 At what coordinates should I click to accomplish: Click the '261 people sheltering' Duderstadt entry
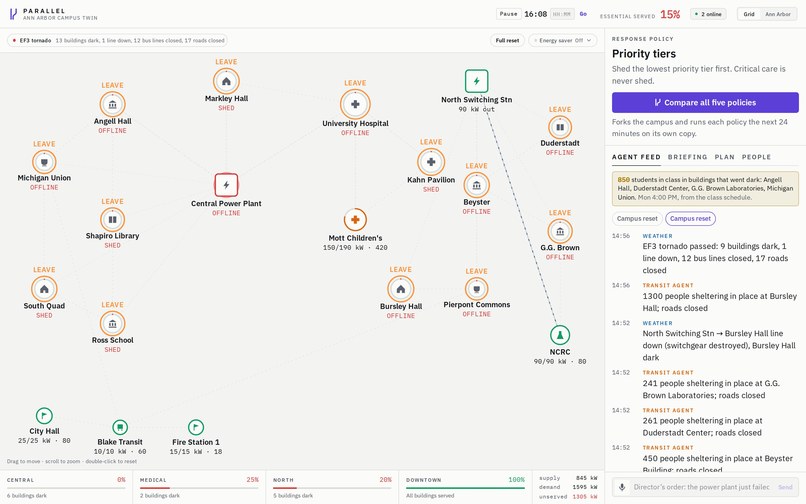705,421
